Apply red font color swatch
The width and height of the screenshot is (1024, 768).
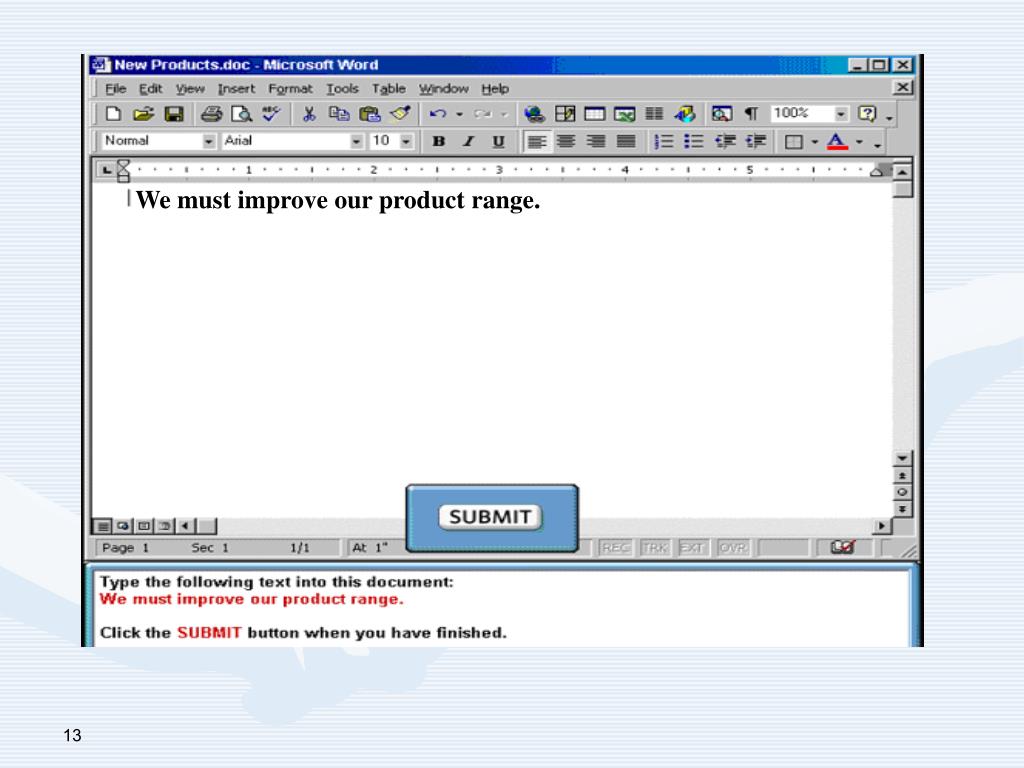837,142
